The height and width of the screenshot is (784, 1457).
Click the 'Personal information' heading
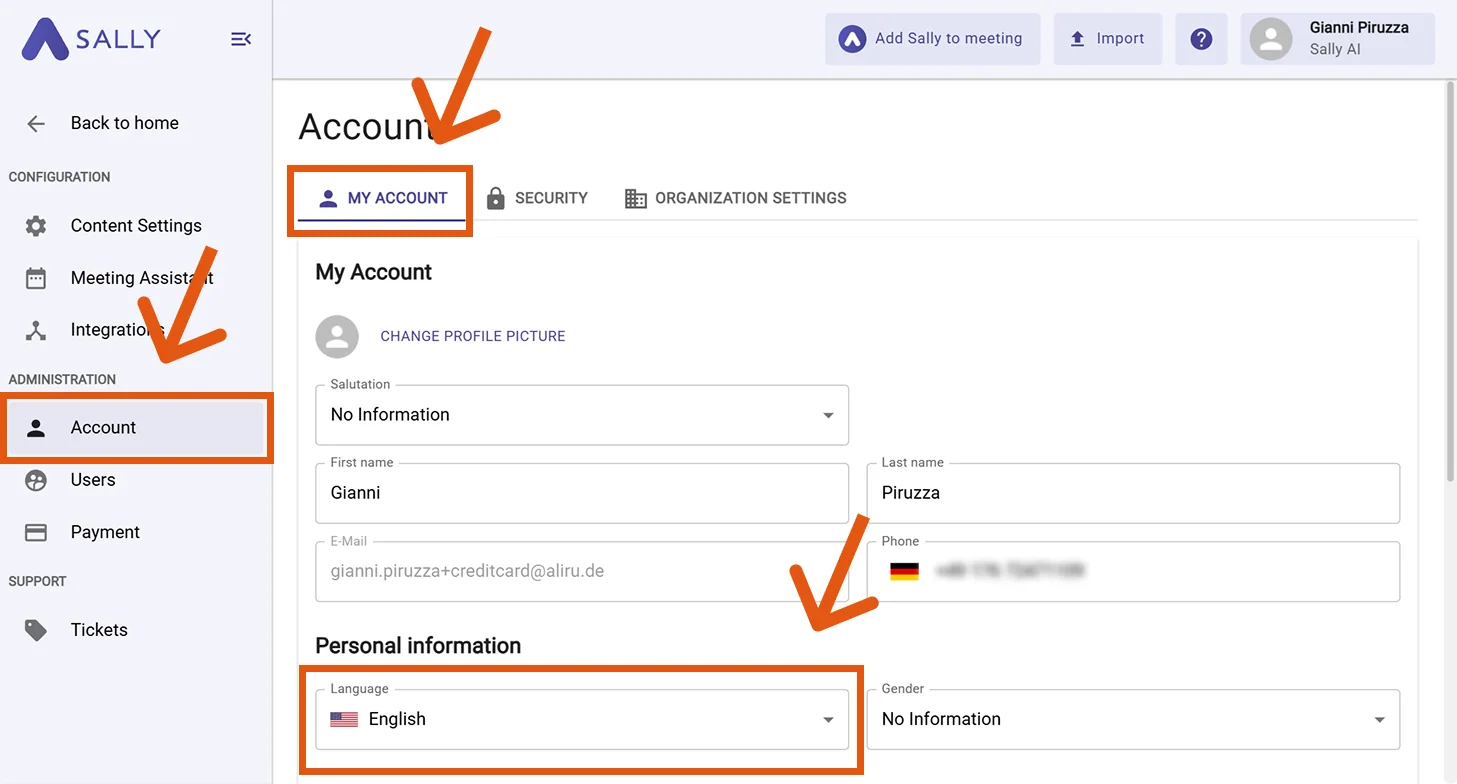(418, 646)
